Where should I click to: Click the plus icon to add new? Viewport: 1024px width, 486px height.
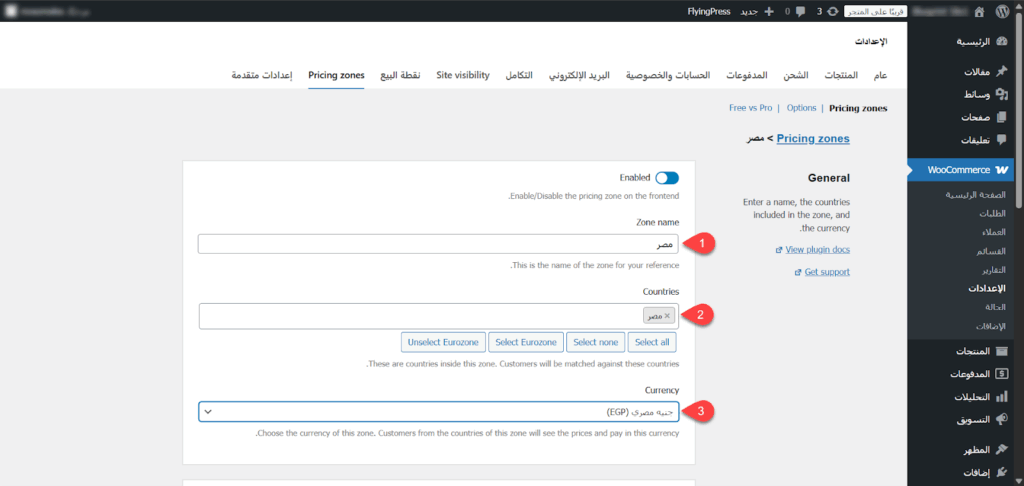tap(768, 11)
